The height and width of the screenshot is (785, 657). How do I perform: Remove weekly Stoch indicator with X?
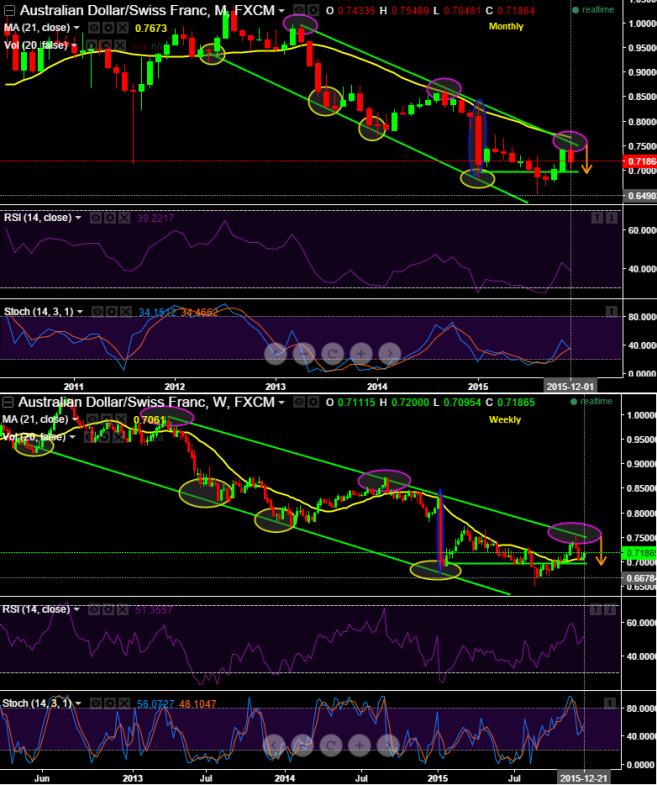[x=124, y=703]
